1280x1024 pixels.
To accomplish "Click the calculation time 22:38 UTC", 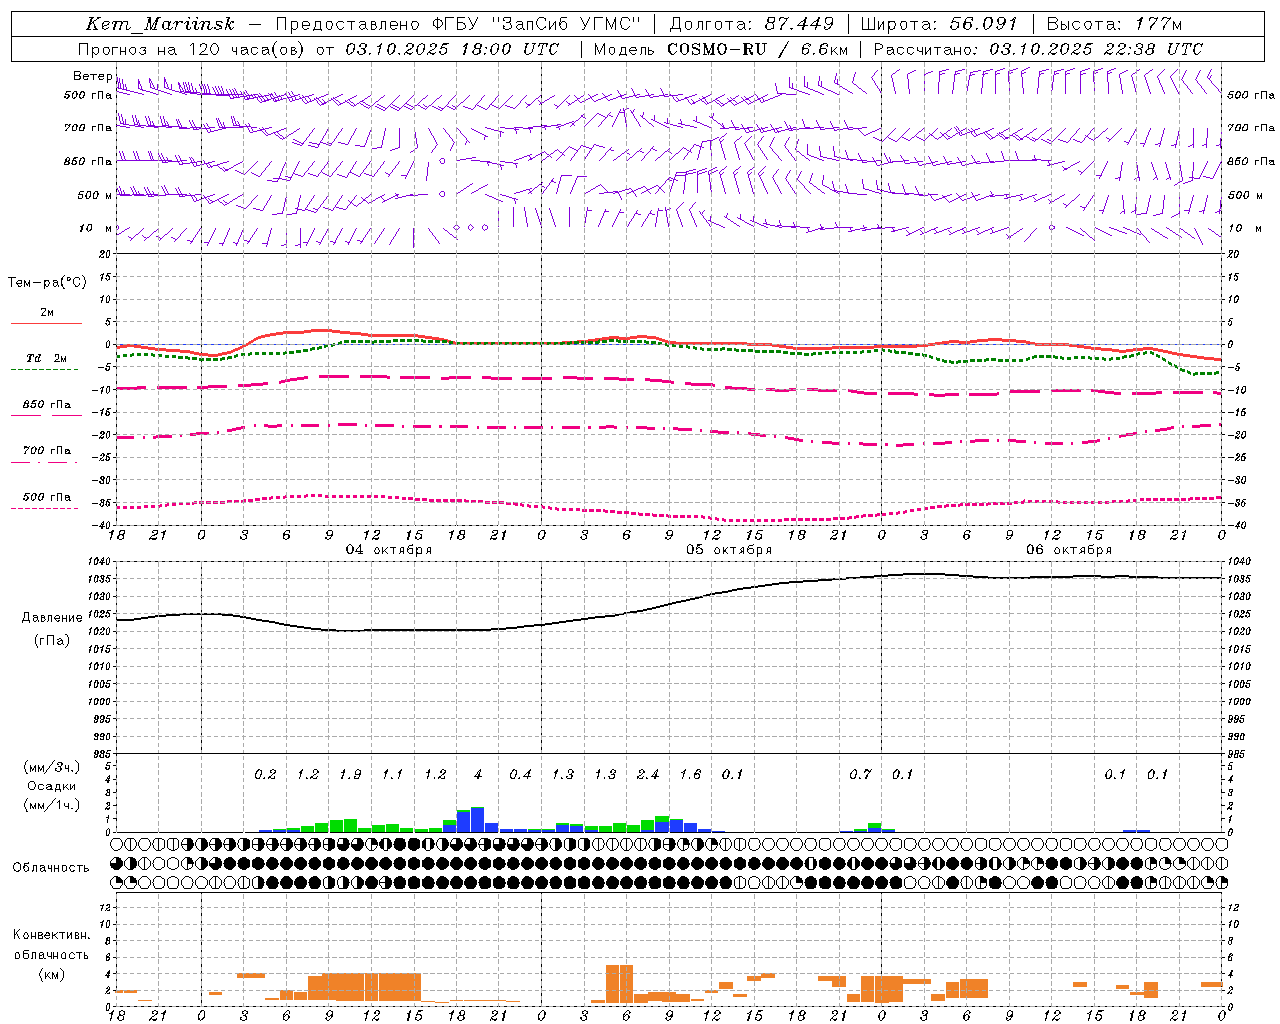I will click(1153, 49).
